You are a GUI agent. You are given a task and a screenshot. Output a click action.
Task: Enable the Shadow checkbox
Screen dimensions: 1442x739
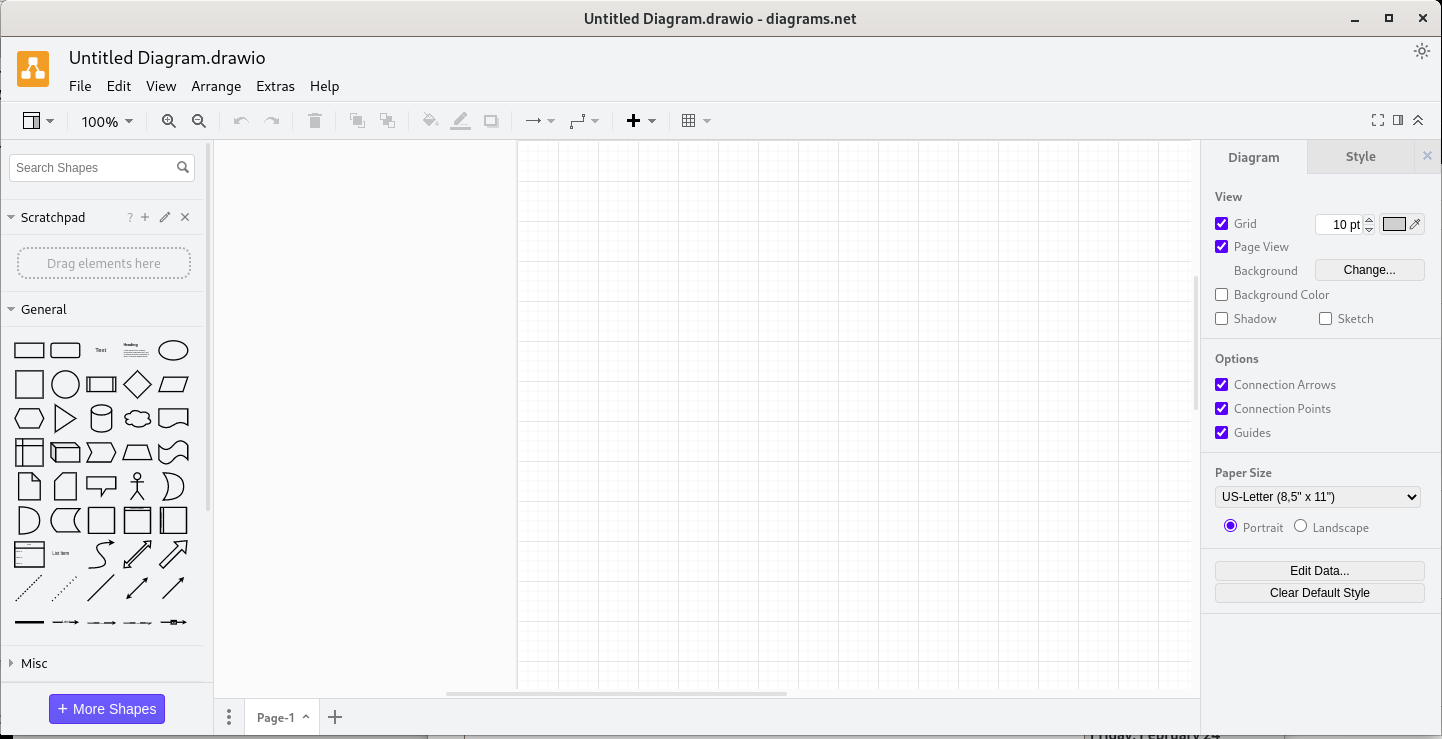tap(1221, 319)
